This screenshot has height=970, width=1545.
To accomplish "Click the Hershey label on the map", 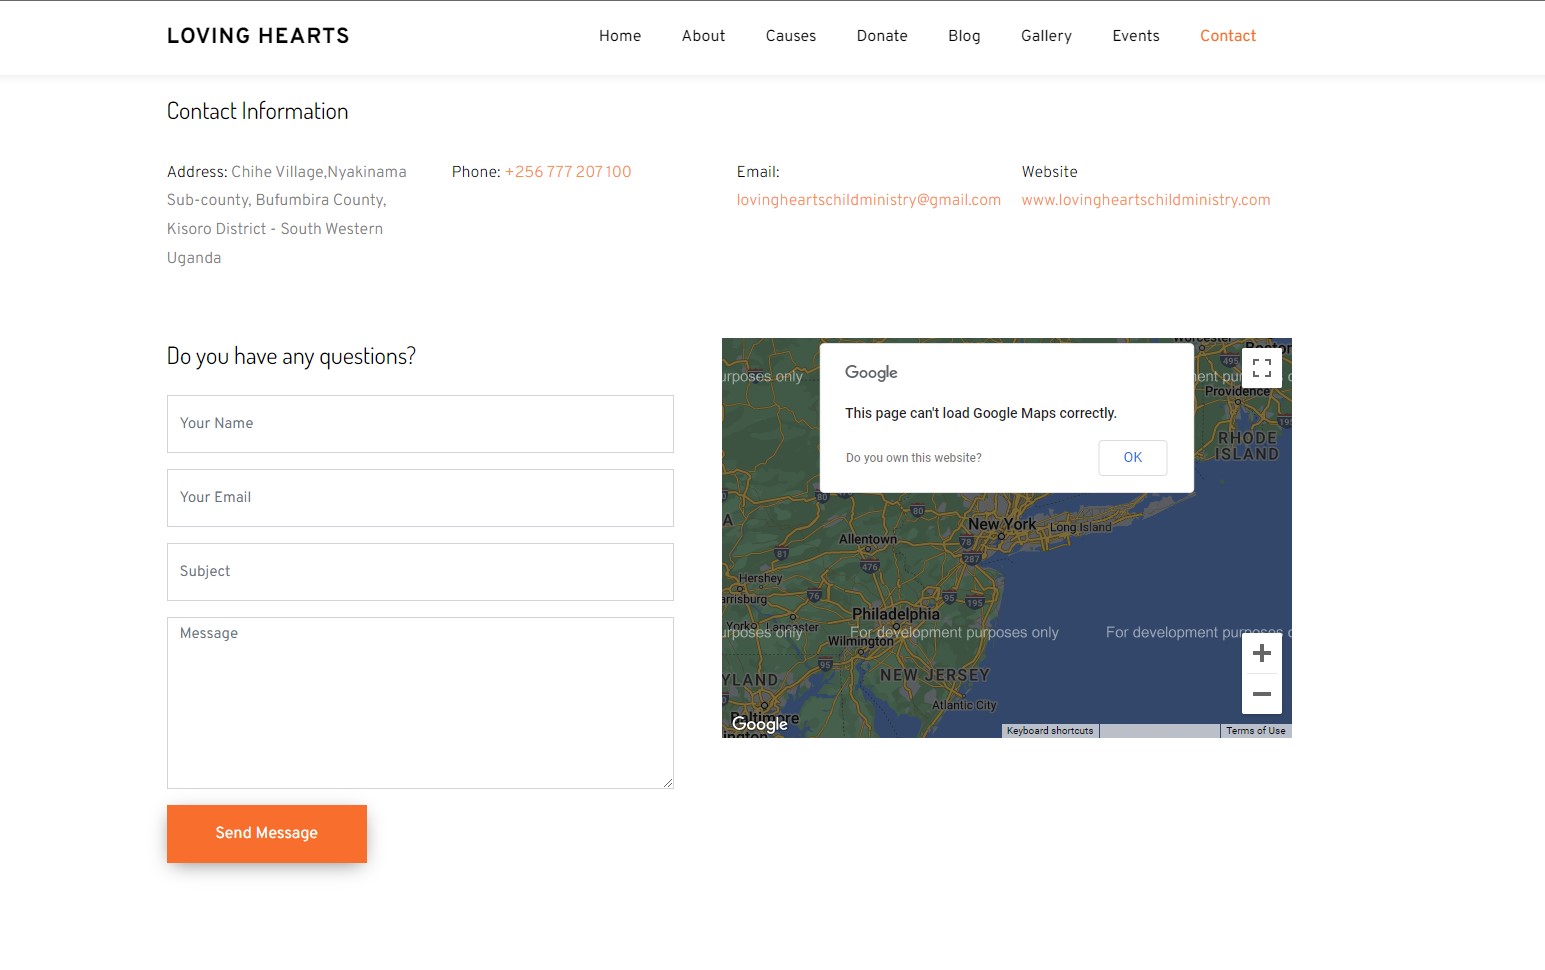I will point(761,578).
